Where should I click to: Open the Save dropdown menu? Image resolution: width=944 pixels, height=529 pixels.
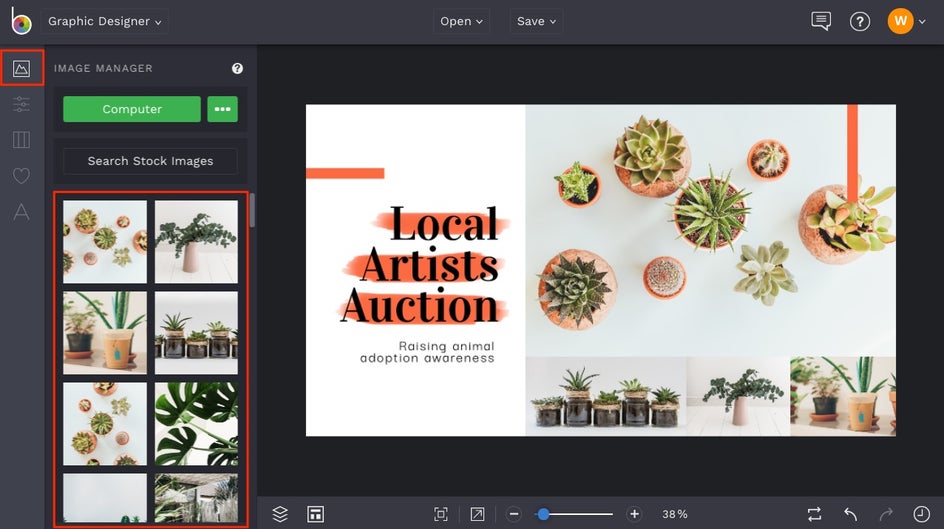(536, 21)
